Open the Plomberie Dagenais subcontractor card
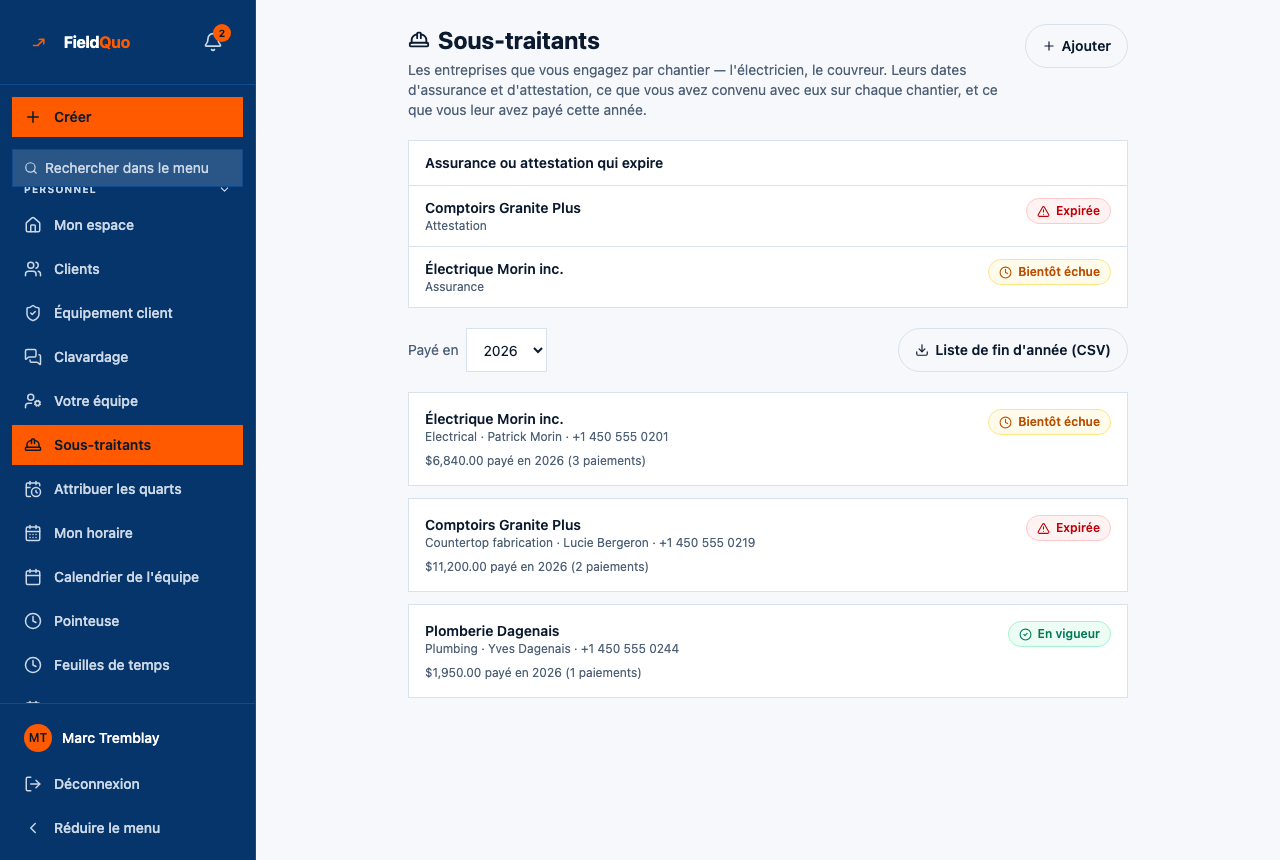Viewport: 1280px width, 860px height. [768, 651]
